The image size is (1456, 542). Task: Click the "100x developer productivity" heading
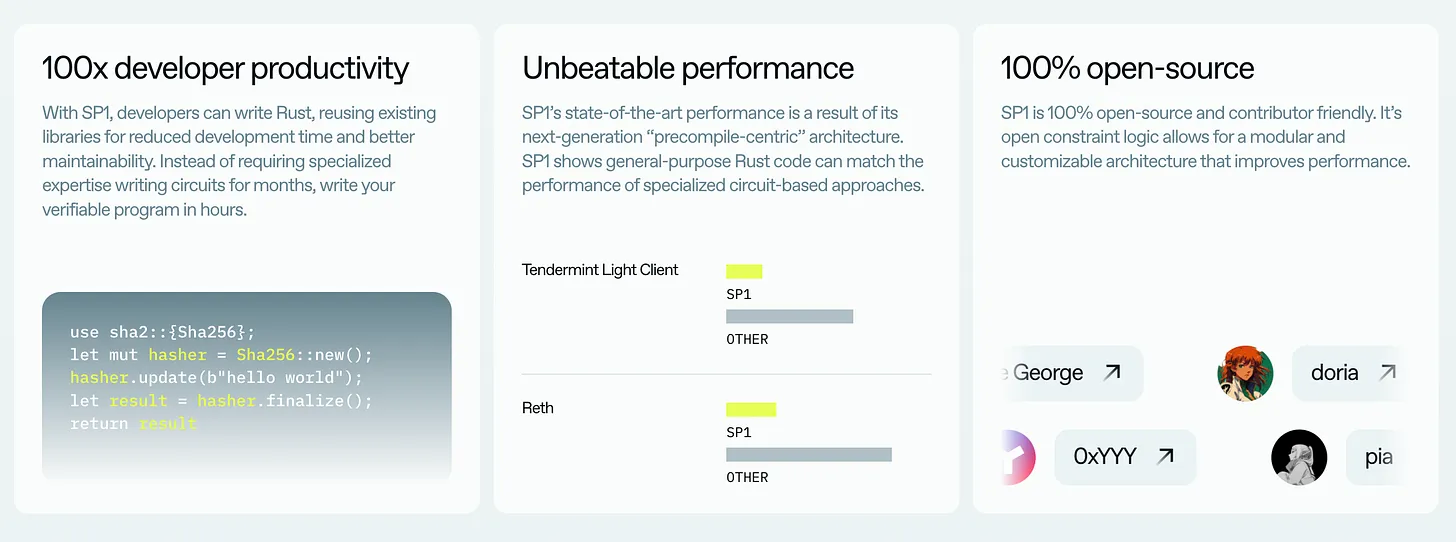225,68
